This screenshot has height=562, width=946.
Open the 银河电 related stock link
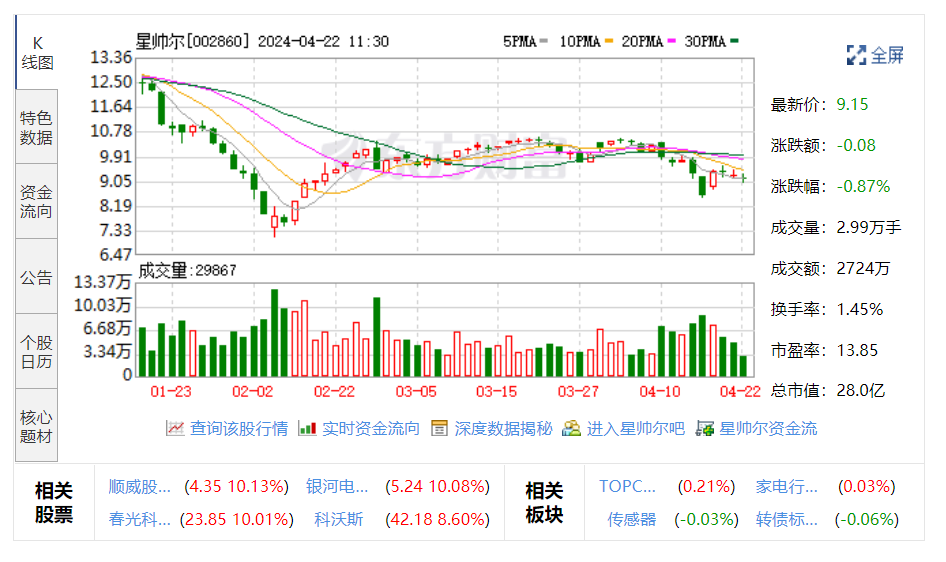[337, 487]
